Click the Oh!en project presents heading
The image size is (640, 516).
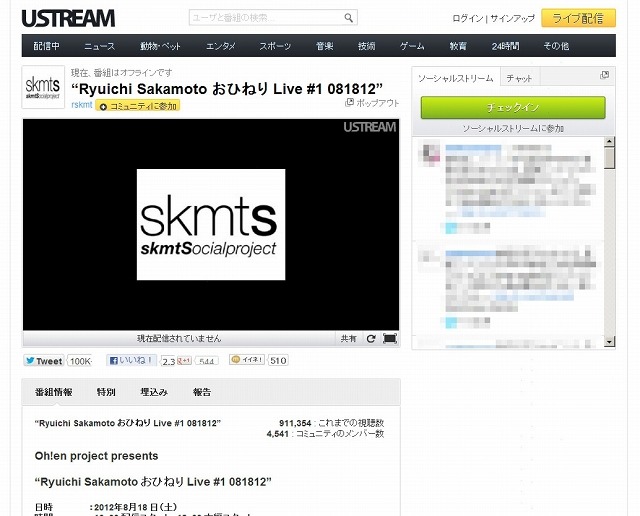[96, 456]
